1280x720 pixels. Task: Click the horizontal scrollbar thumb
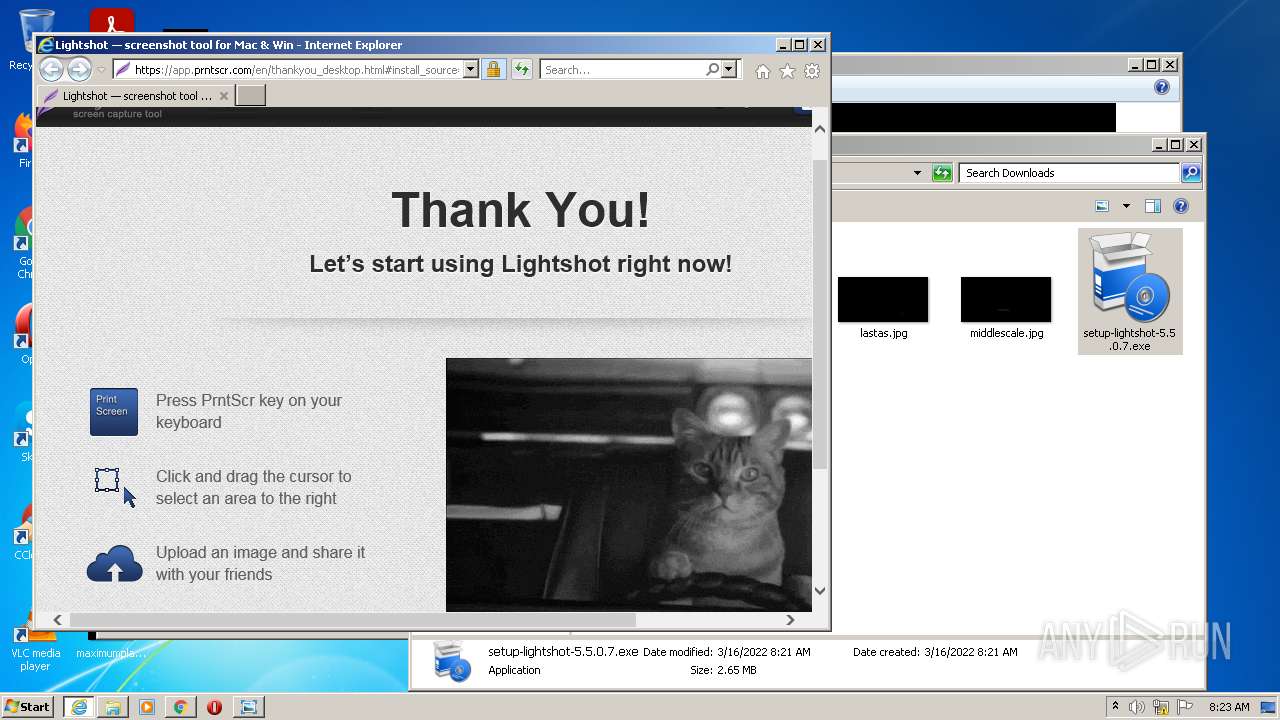pyautogui.click(x=353, y=620)
